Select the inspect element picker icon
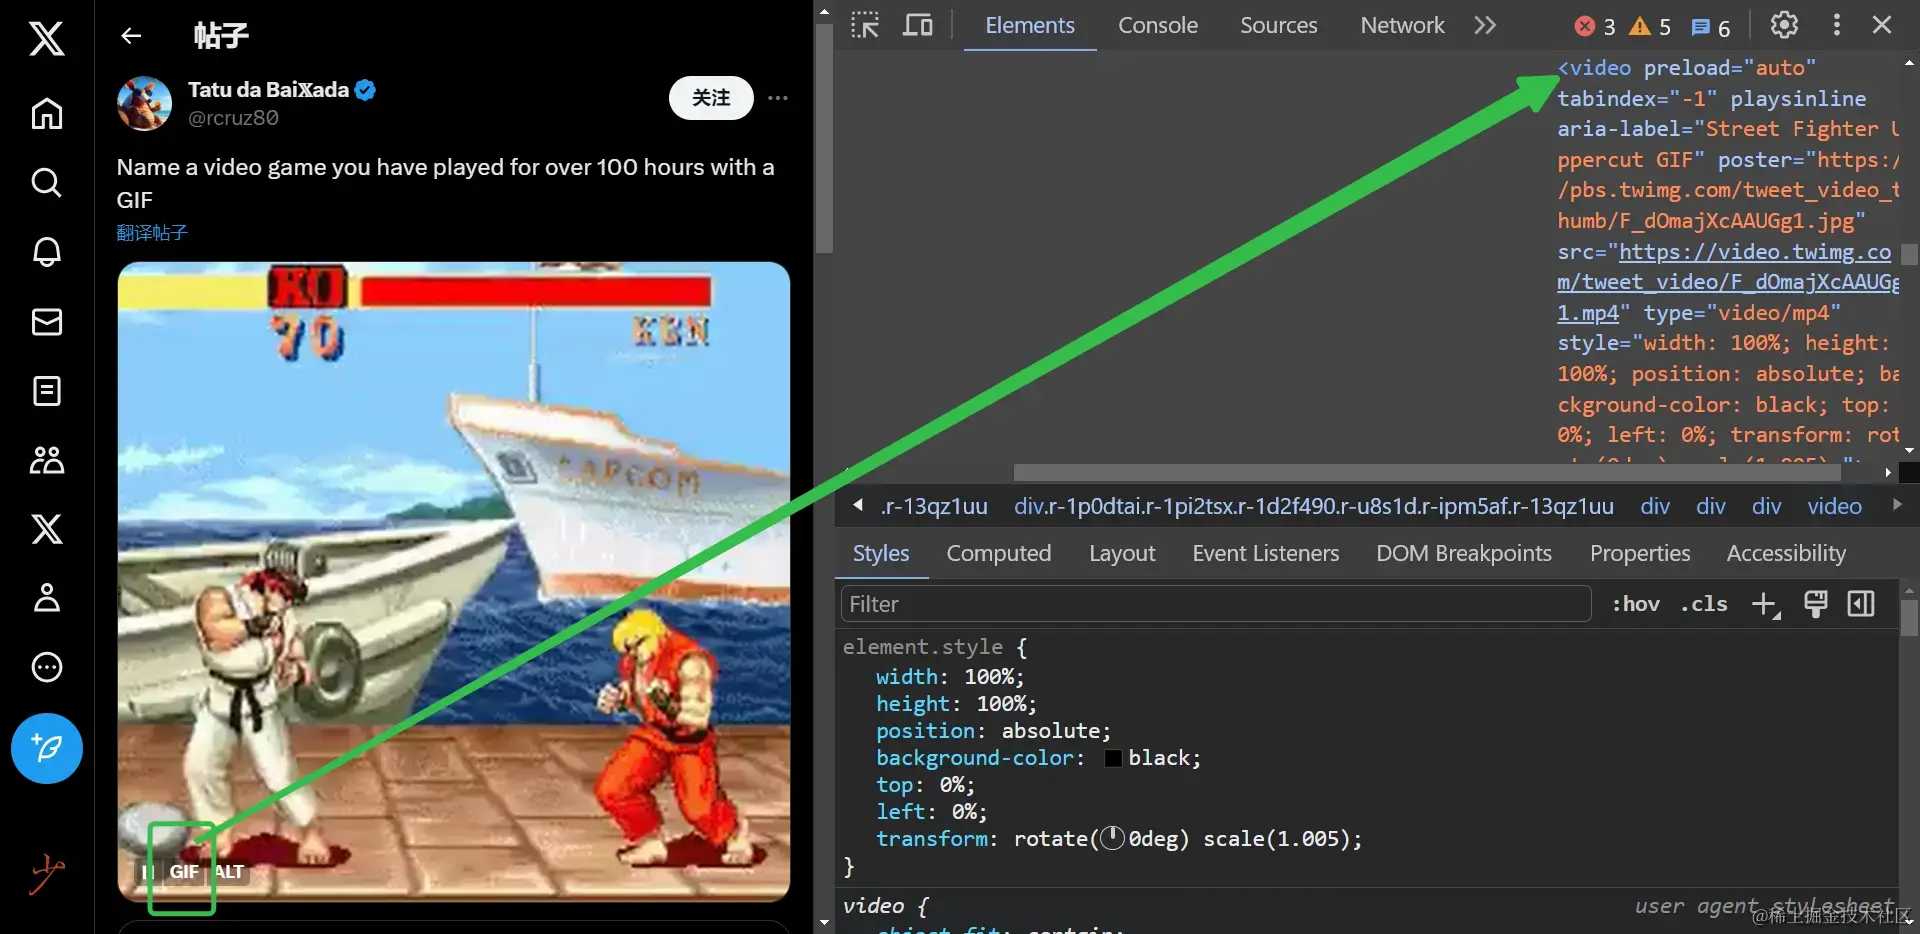This screenshot has width=1920, height=934. (x=864, y=25)
